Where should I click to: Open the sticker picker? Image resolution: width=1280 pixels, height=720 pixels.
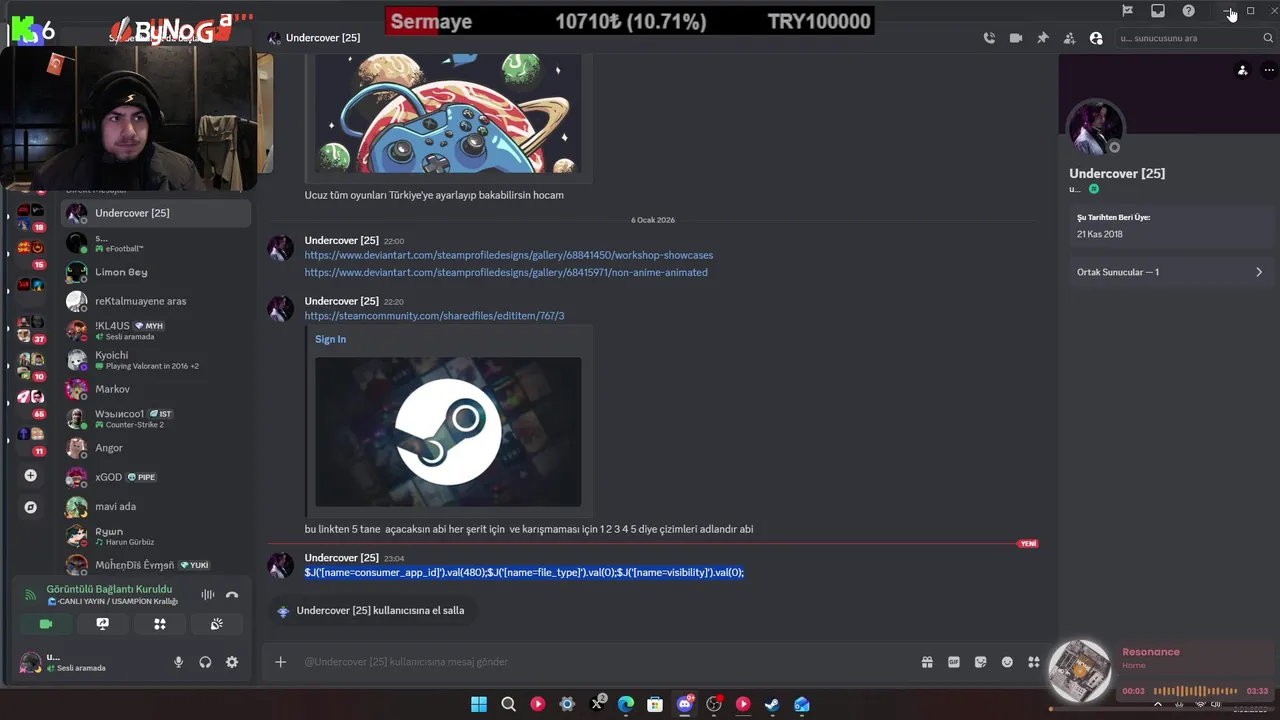[980, 662]
